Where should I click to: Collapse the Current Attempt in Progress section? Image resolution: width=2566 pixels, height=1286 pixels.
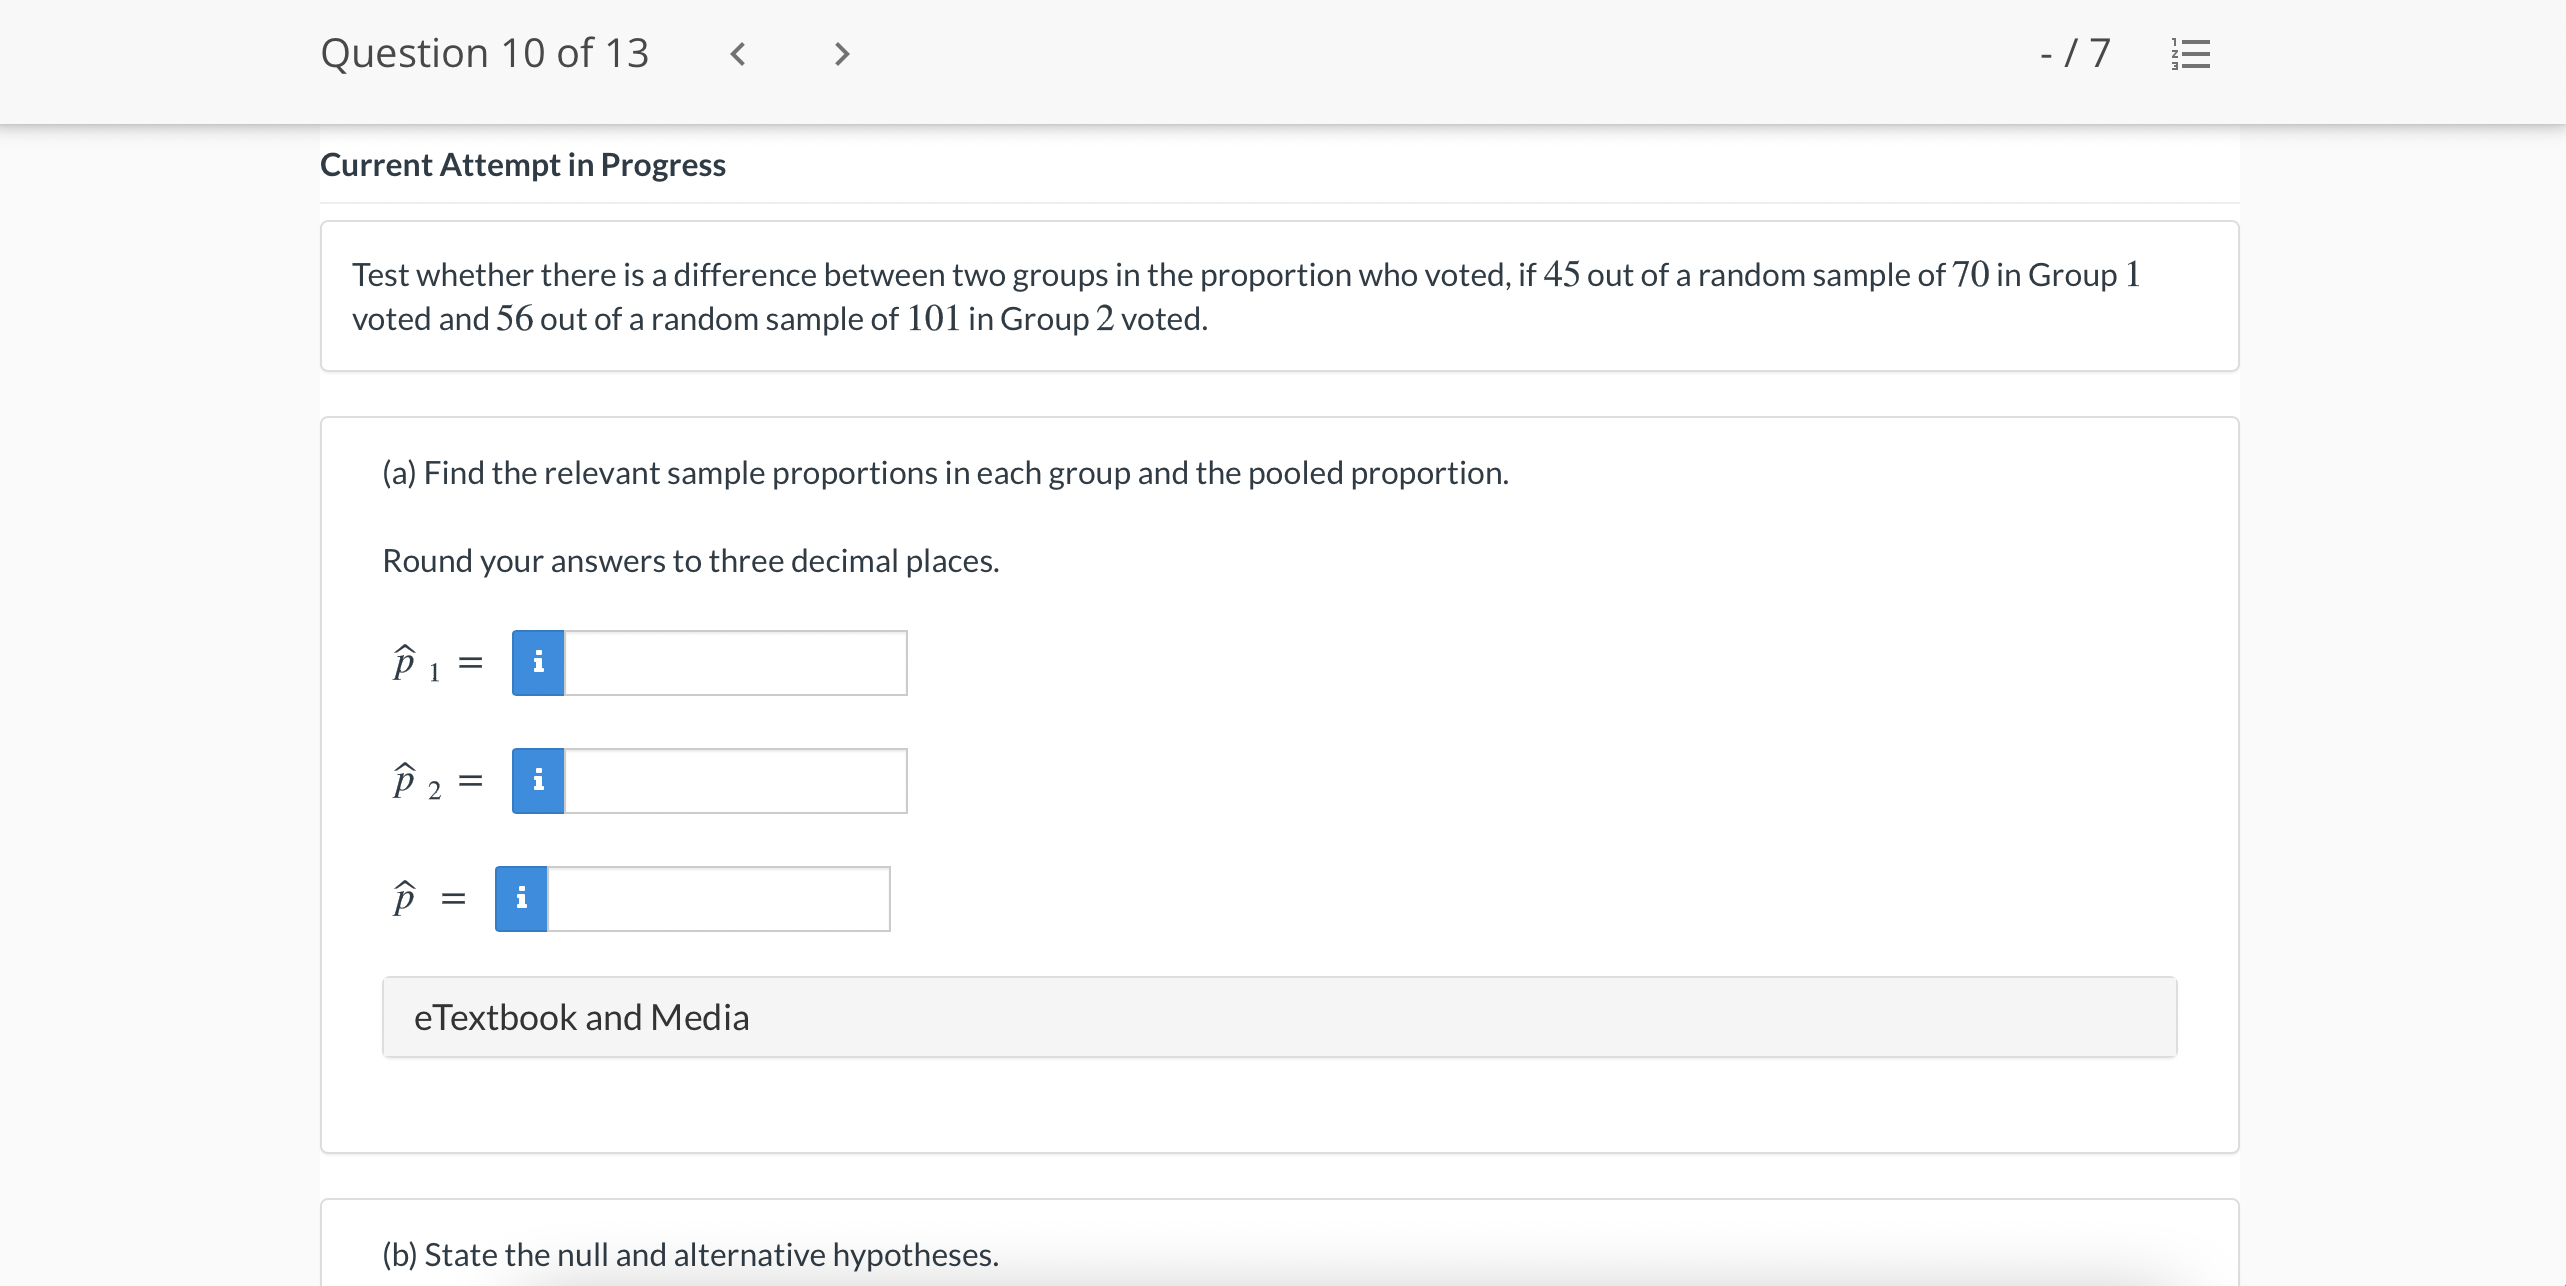pyautogui.click(x=523, y=164)
